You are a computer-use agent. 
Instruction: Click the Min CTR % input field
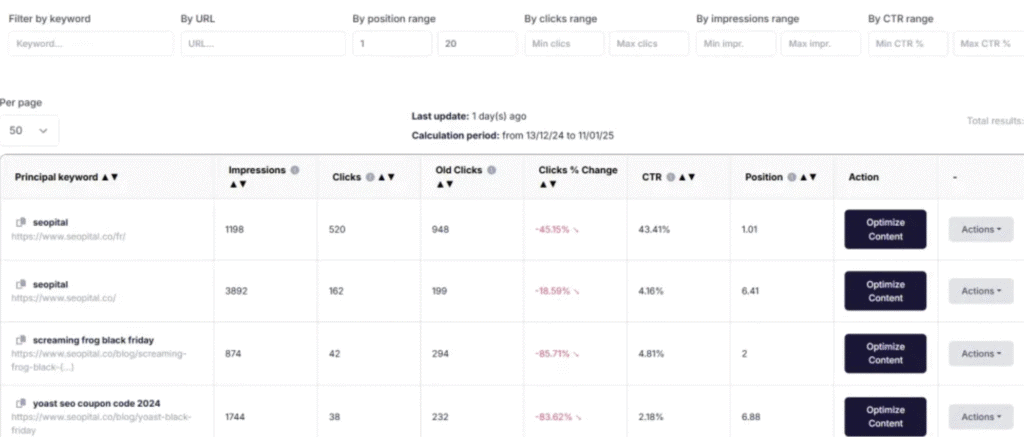908,44
